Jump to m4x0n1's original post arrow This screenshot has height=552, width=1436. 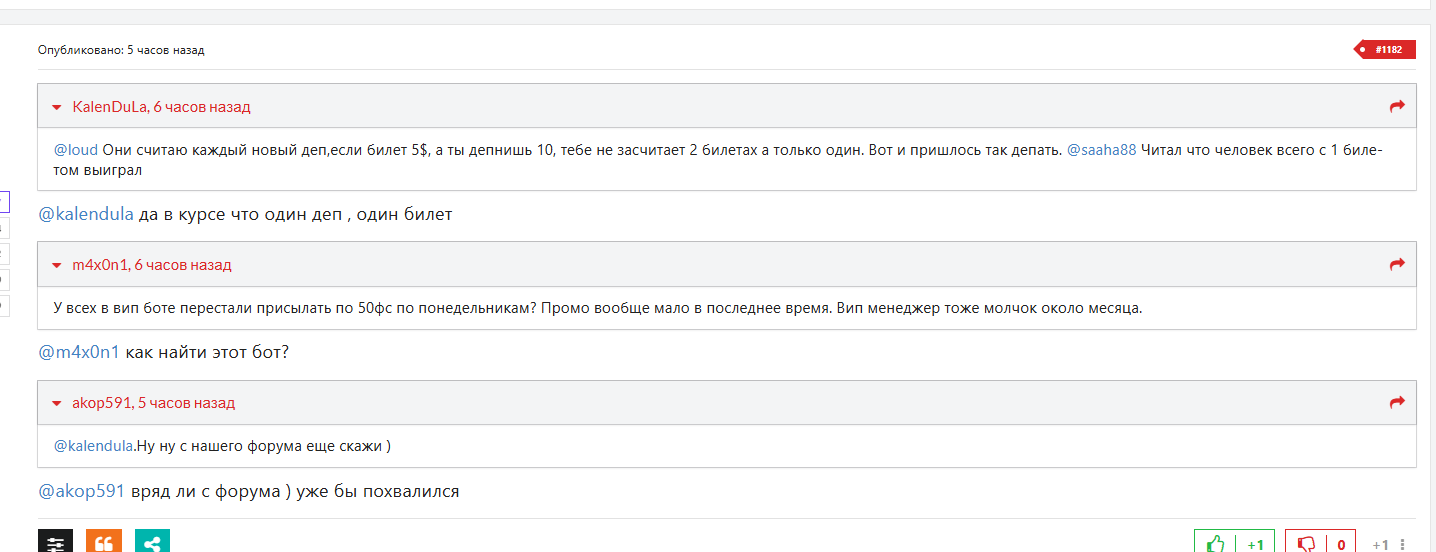[x=1397, y=265]
